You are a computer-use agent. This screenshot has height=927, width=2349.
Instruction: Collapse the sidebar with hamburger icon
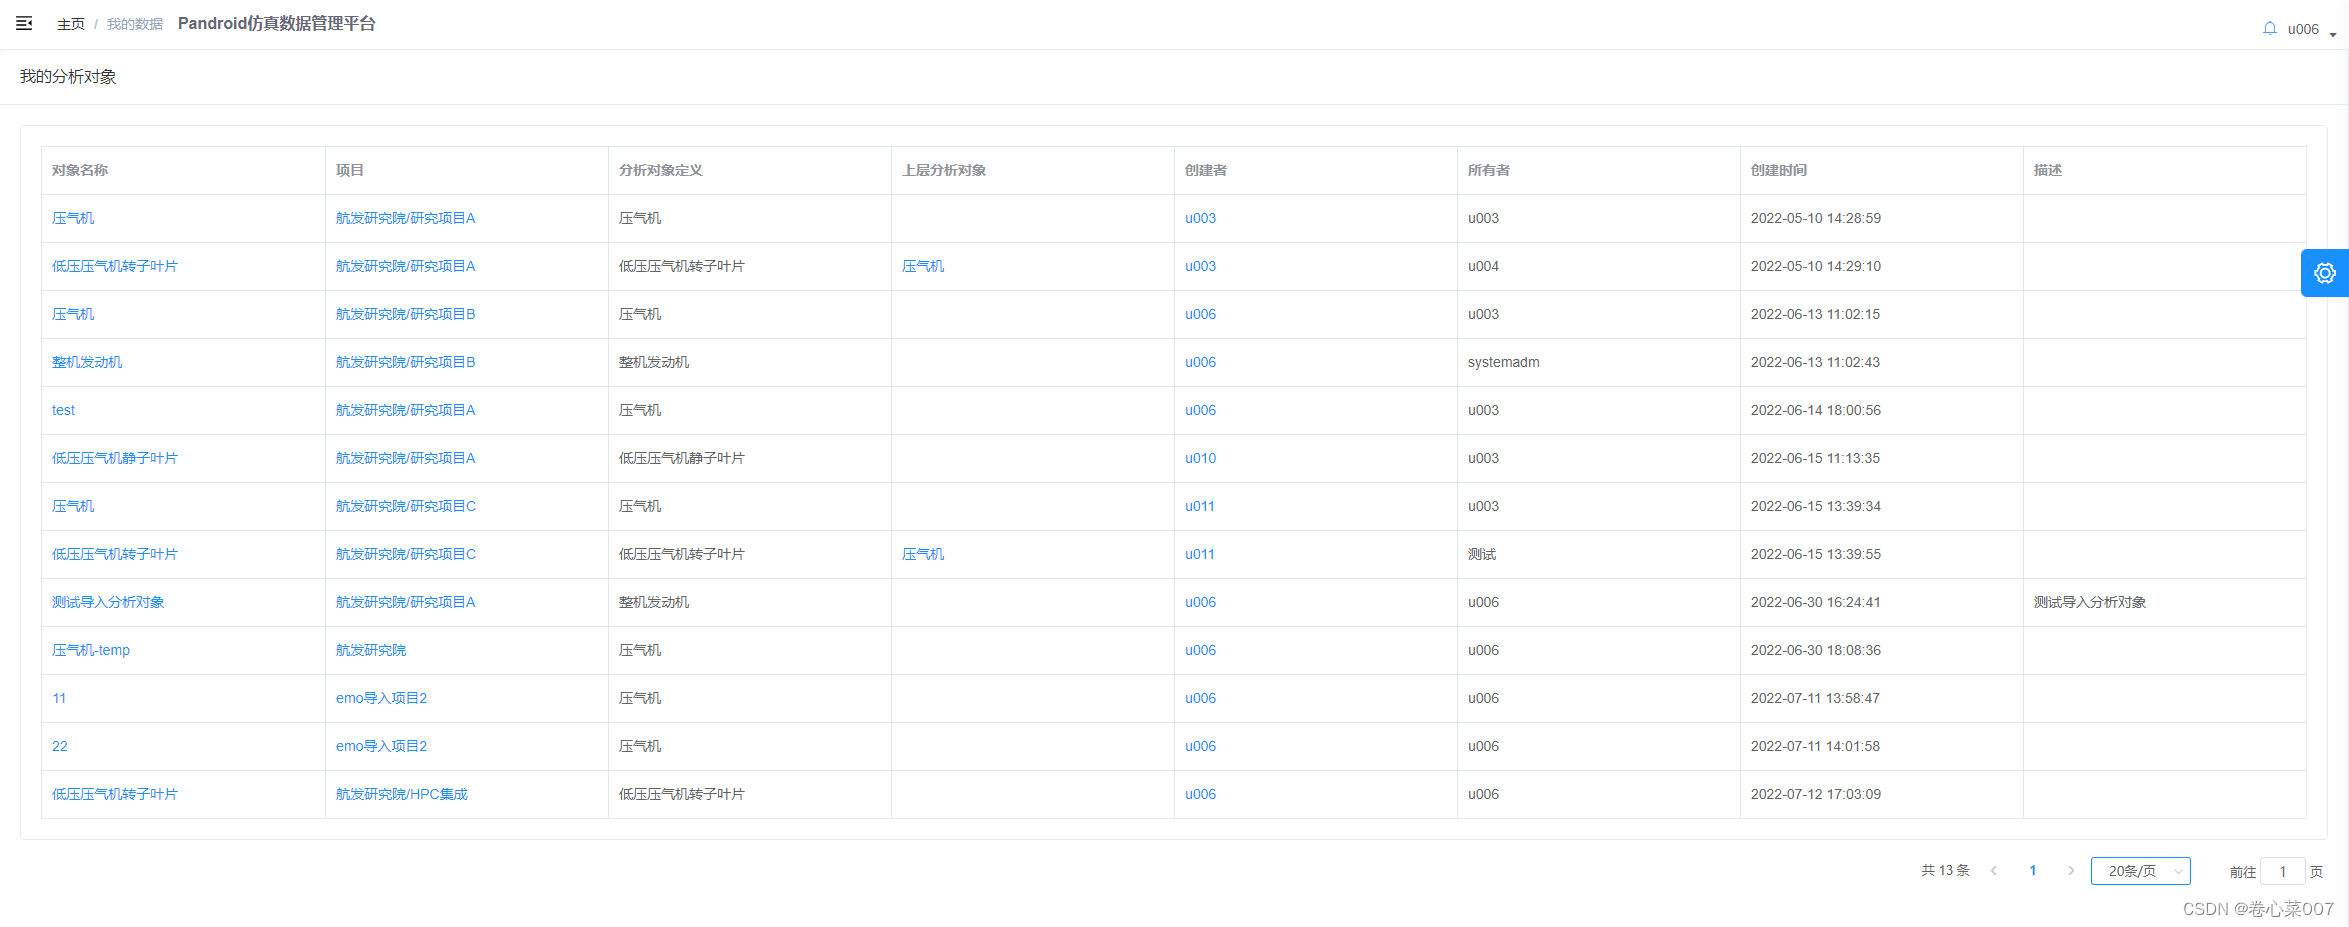(x=24, y=23)
